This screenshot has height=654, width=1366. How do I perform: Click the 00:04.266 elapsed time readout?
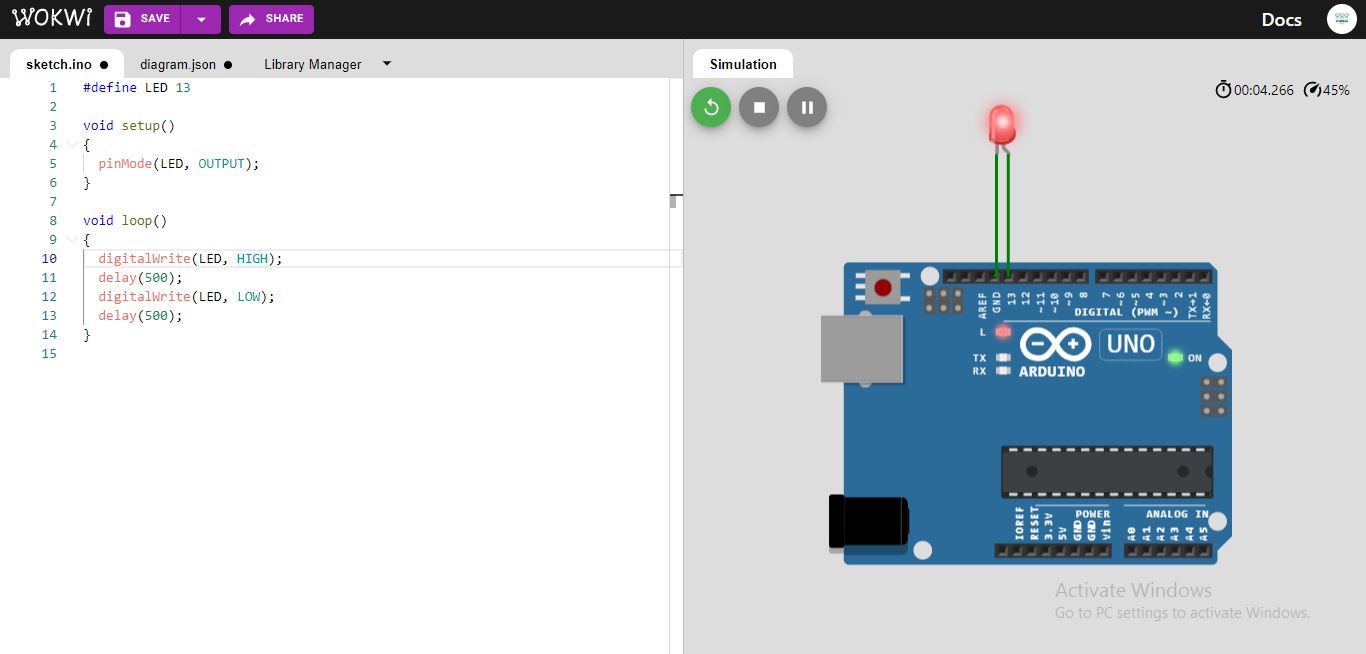tap(1264, 90)
